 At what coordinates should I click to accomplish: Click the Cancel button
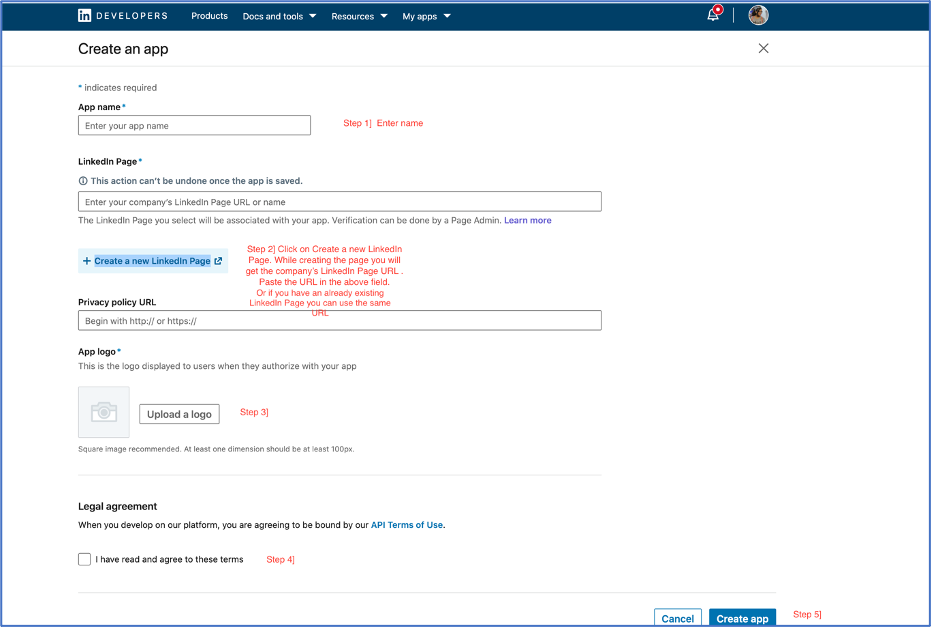point(677,618)
